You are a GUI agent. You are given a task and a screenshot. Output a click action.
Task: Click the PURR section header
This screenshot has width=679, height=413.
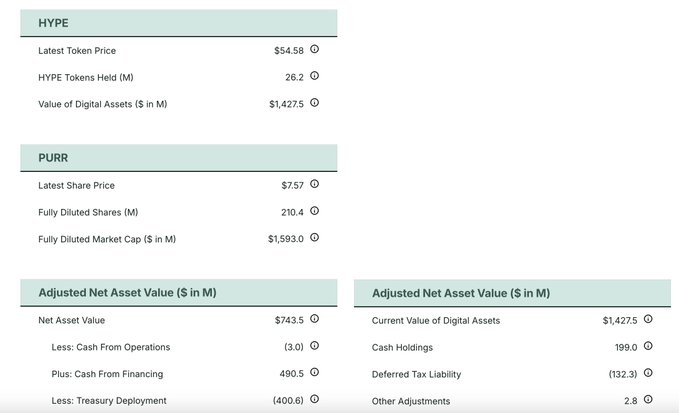point(178,158)
